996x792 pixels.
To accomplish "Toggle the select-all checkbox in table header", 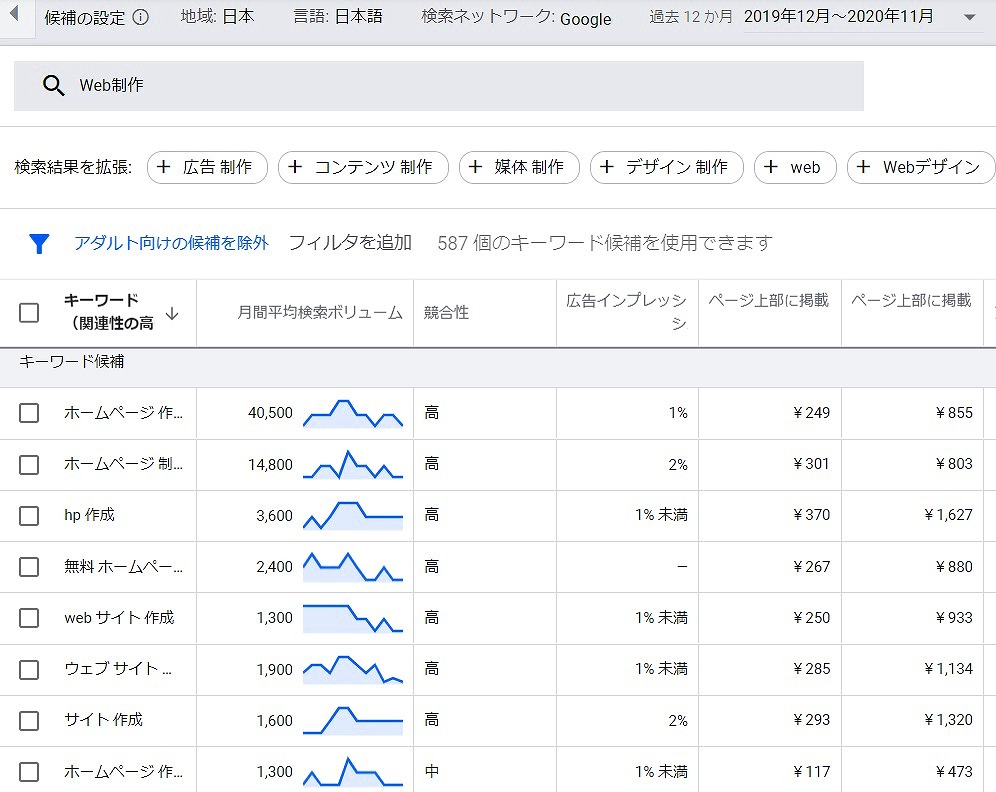I will coord(29,313).
